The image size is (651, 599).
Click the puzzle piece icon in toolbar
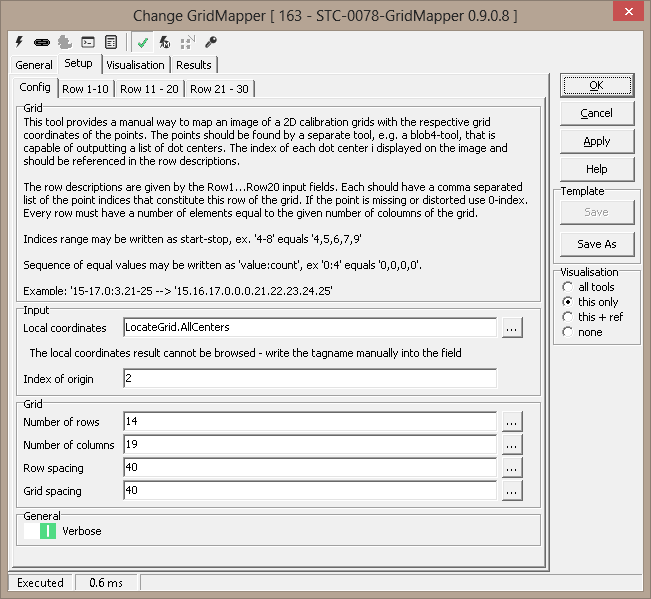point(64,42)
